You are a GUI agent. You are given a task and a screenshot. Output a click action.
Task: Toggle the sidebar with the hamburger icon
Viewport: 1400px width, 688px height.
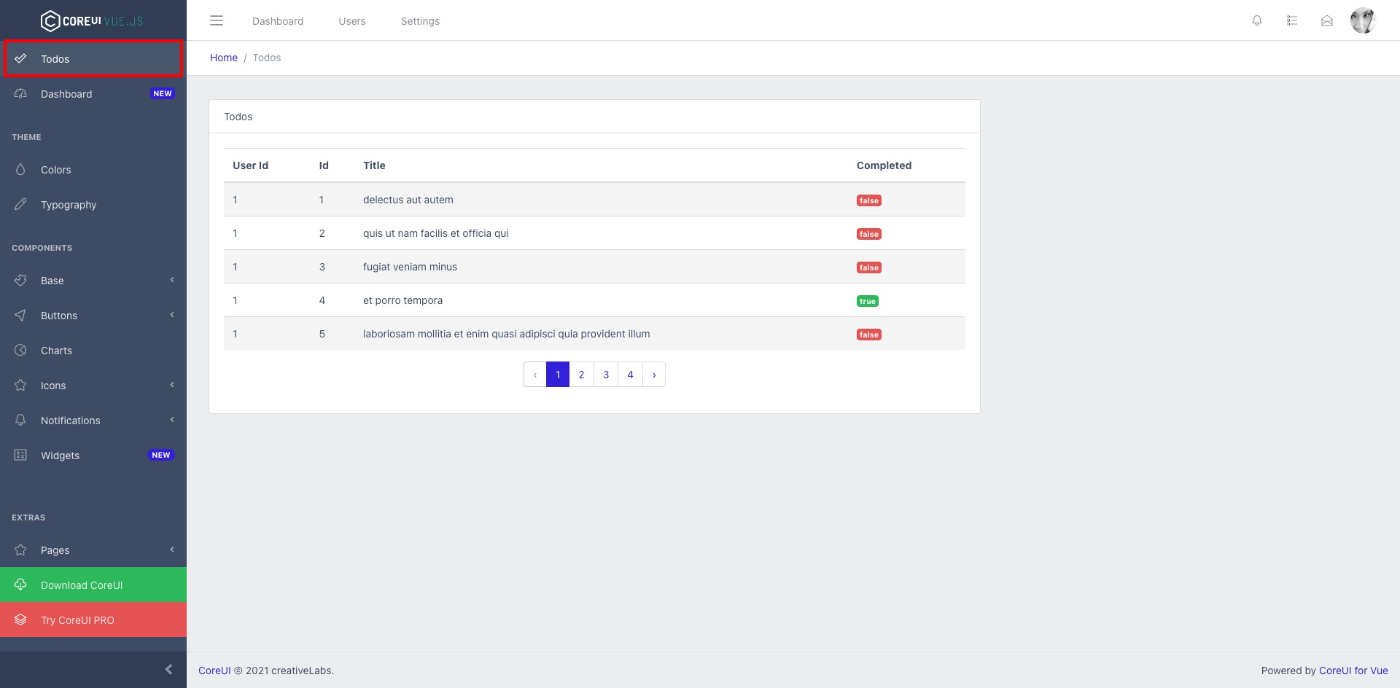pos(216,20)
